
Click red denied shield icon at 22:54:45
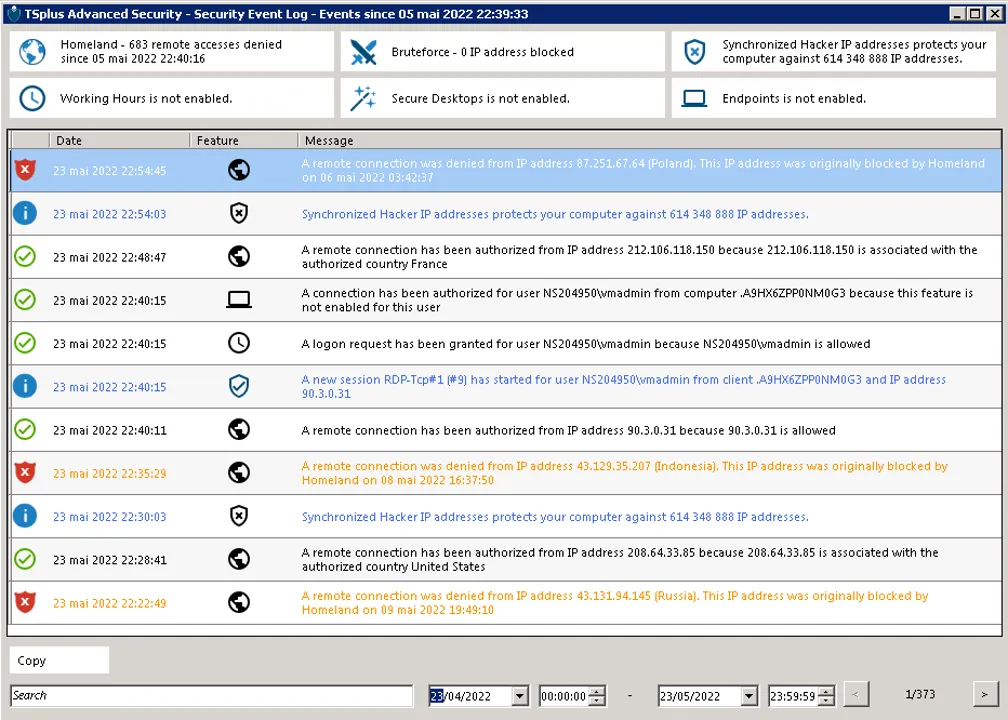tap(25, 170)
